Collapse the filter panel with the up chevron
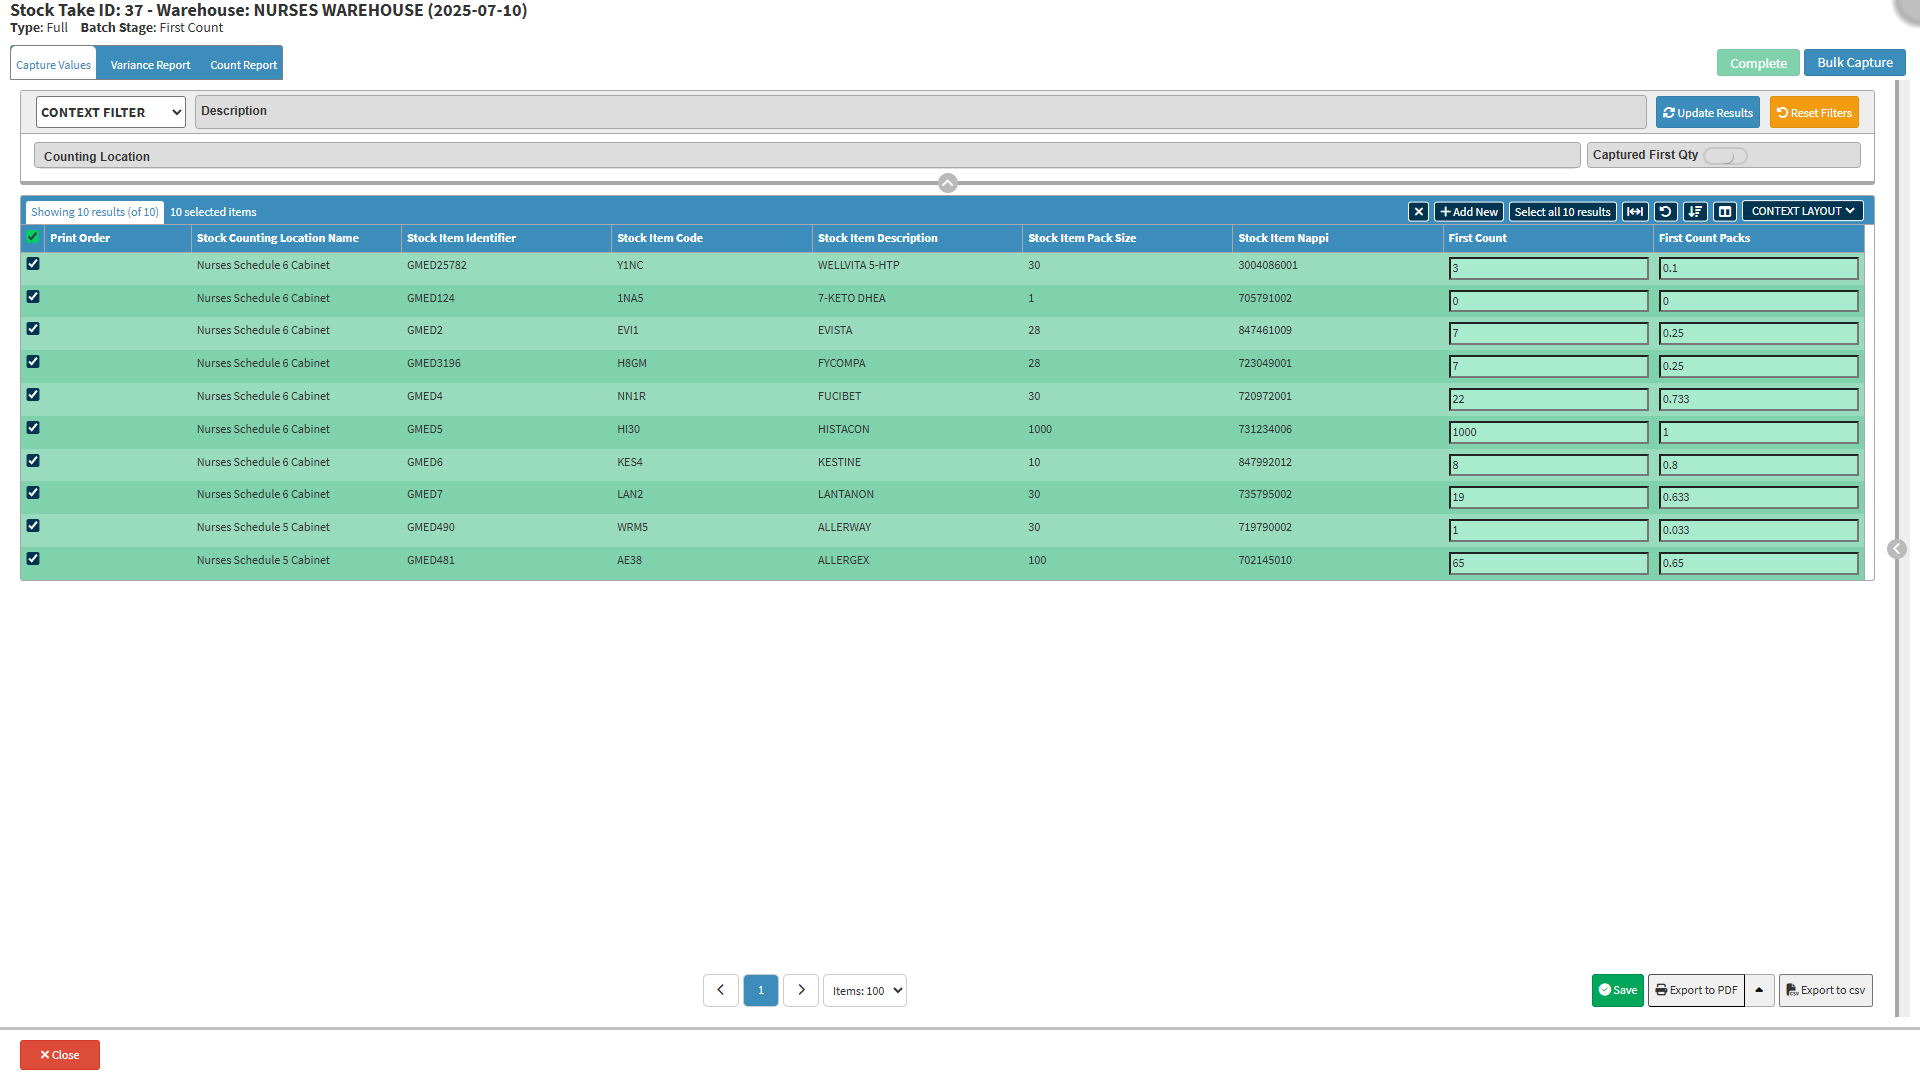Viewport: 1920px width, 1080px height. [948, 183]
